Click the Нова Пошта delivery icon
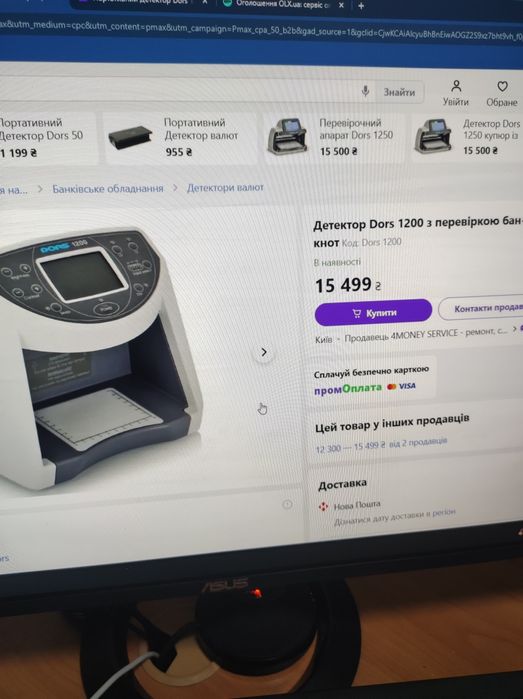The image size is (523, 699). click(x=323, y=507)
